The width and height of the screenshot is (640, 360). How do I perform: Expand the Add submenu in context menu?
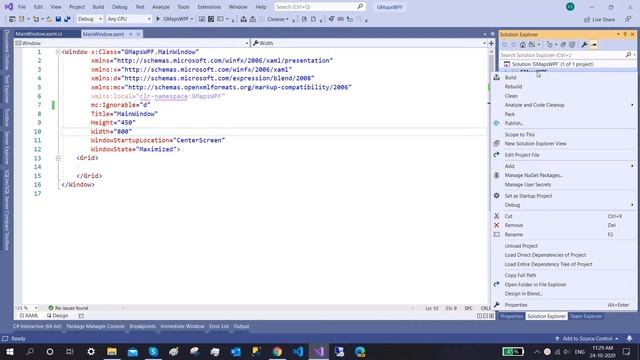pos(564,166)
